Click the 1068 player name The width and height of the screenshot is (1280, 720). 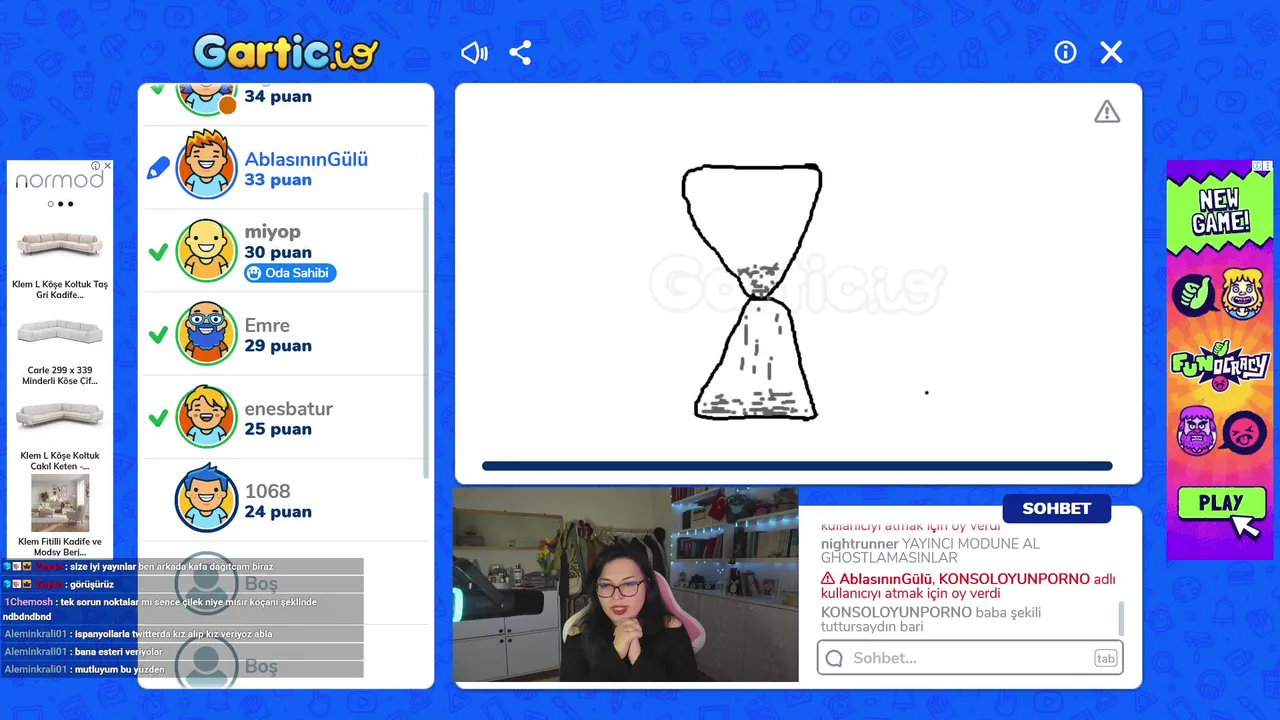click(x=267, y=491)
